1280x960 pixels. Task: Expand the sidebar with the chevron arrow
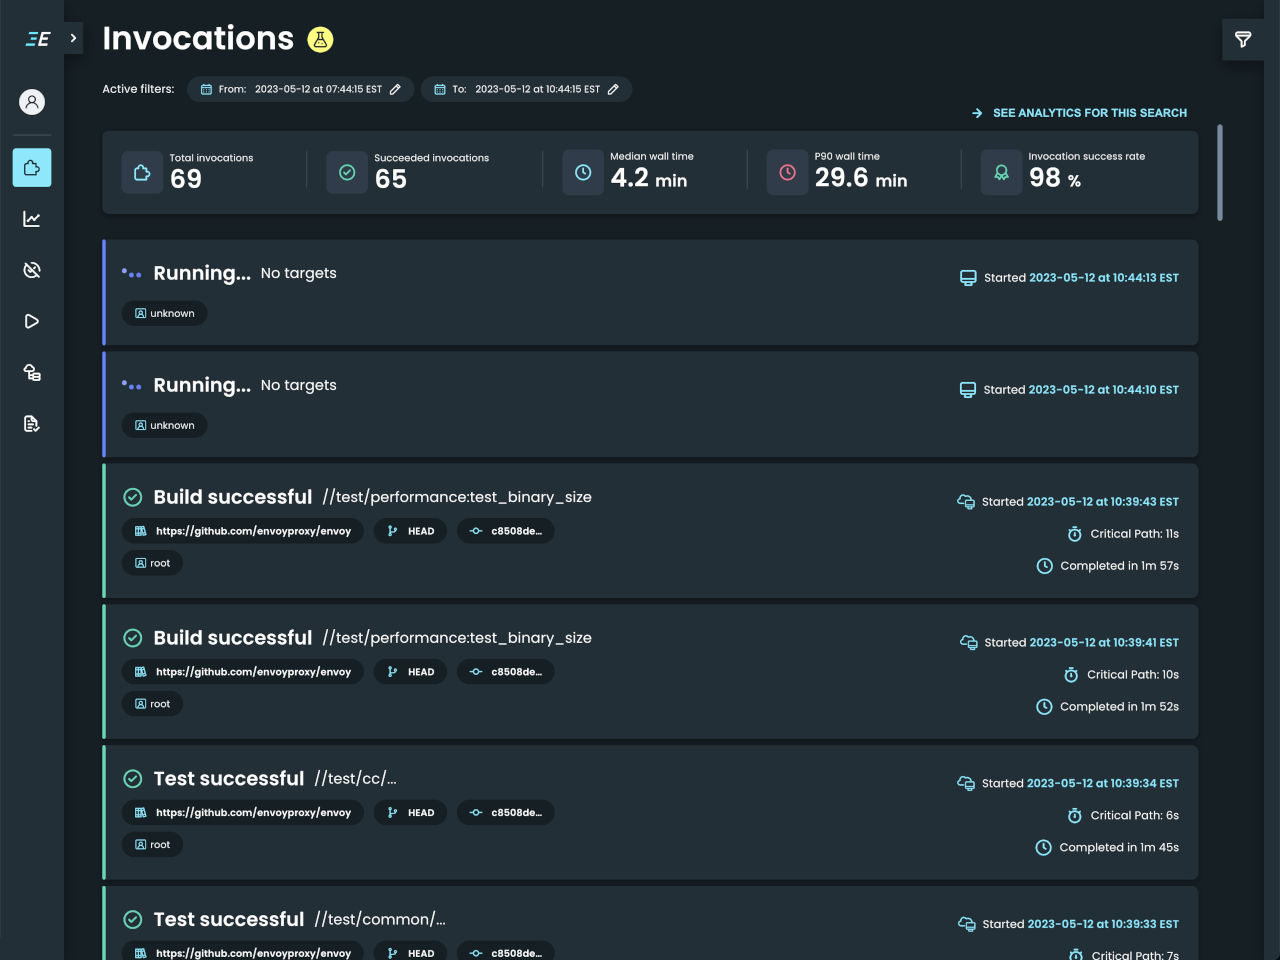tap(73, 38)
